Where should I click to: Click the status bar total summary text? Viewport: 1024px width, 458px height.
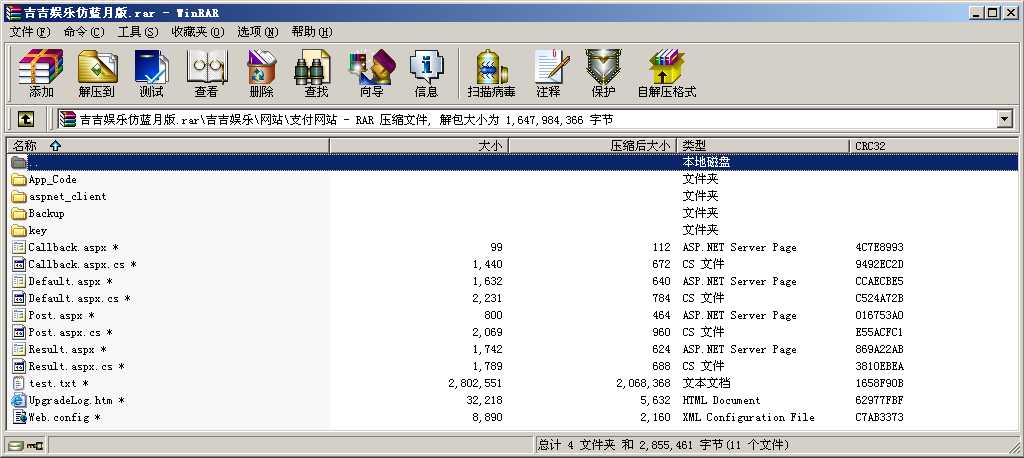pyautogui.click(x=664, y=445)
